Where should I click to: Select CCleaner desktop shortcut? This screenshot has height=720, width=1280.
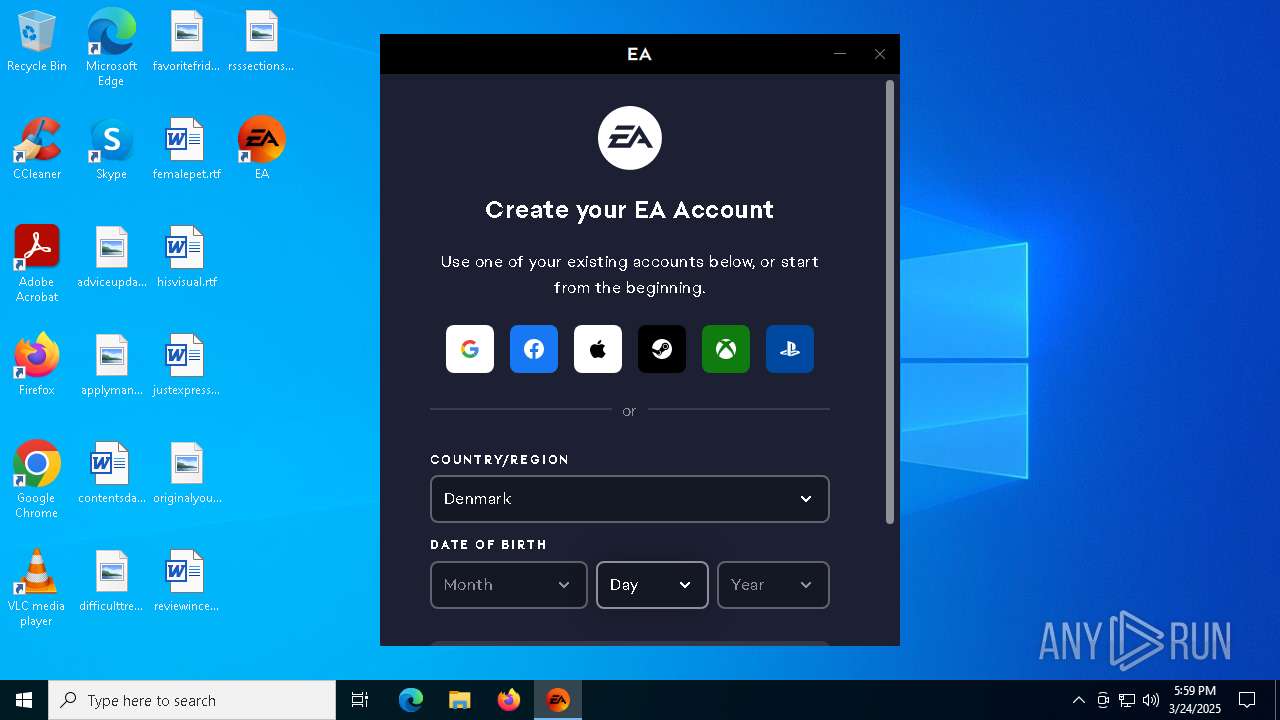[x=37, y=149]
